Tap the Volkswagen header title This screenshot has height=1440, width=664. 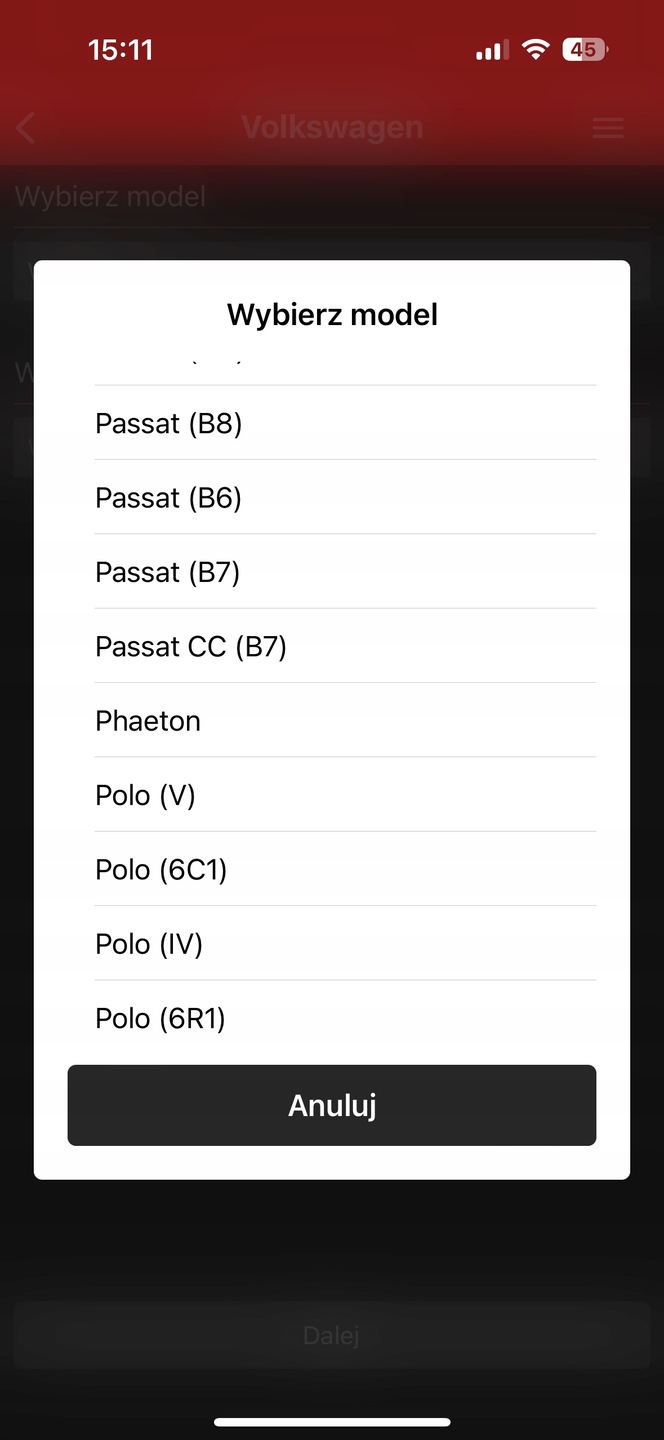pos(332,128)
